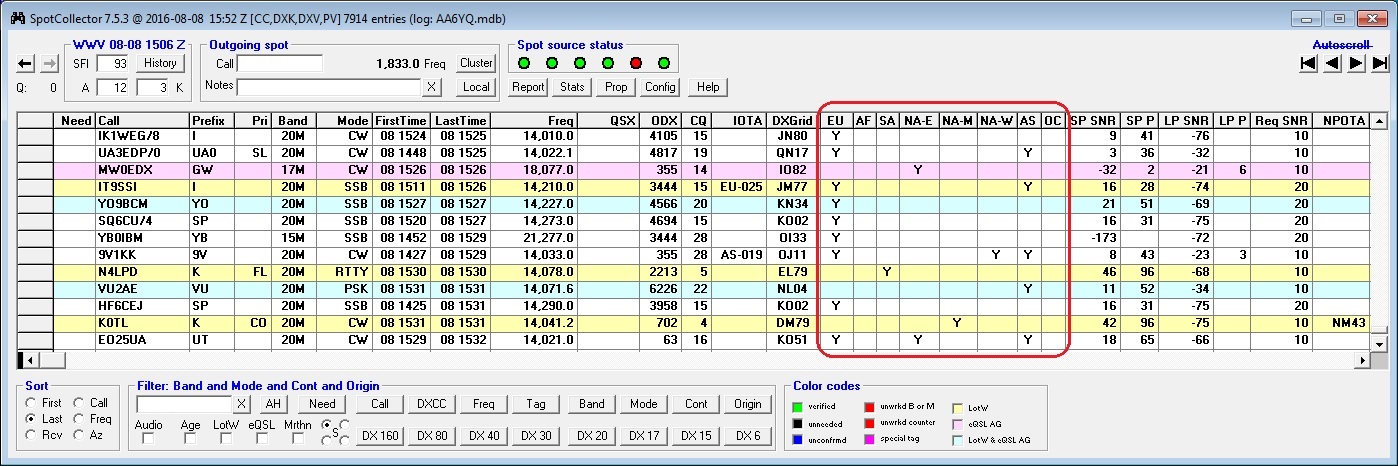The image size is (1398, 466).
Task: Open the Stats window
Action: pos(572,87)
